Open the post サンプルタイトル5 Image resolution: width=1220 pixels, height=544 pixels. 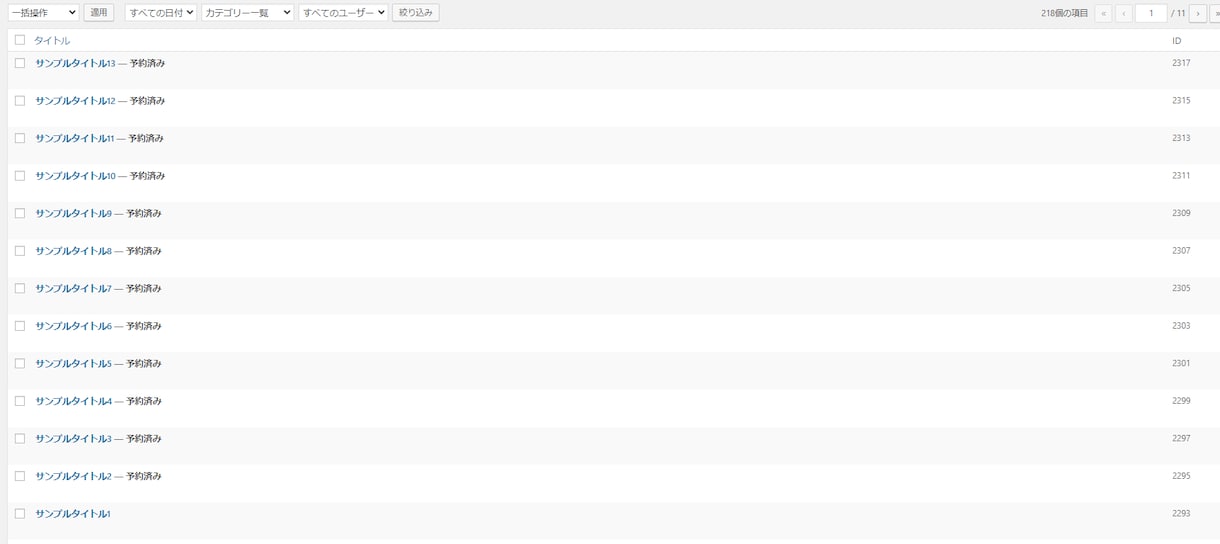73,363
